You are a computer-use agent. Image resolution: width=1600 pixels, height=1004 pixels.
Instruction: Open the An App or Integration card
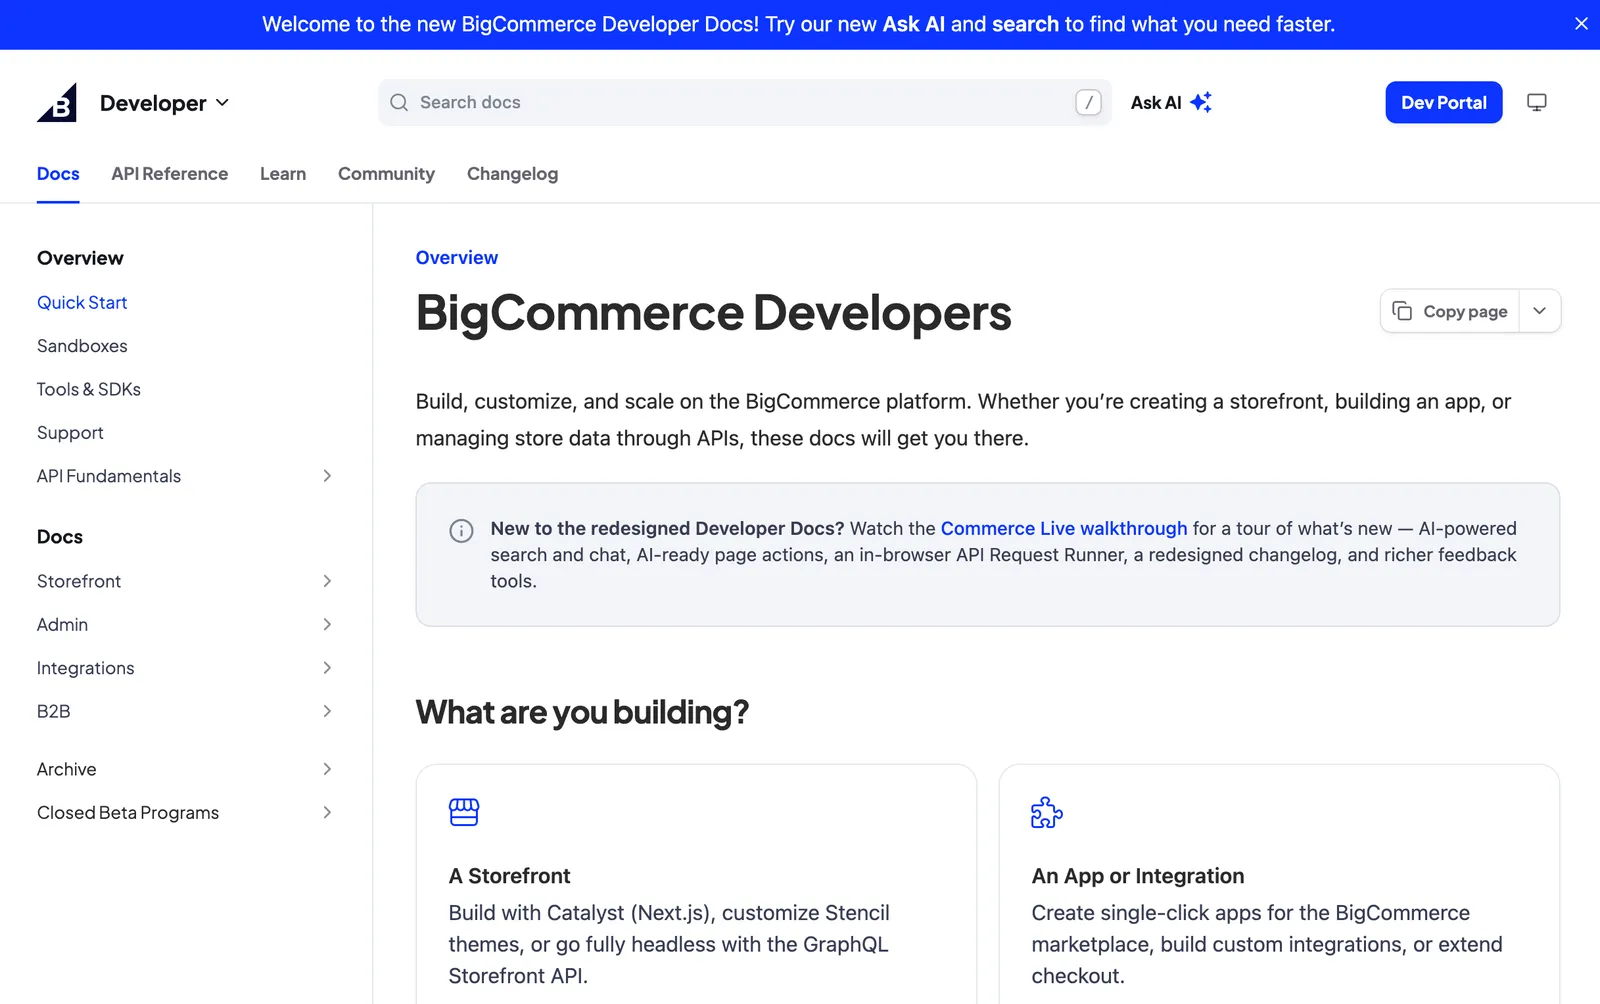tap(1279, 885)
